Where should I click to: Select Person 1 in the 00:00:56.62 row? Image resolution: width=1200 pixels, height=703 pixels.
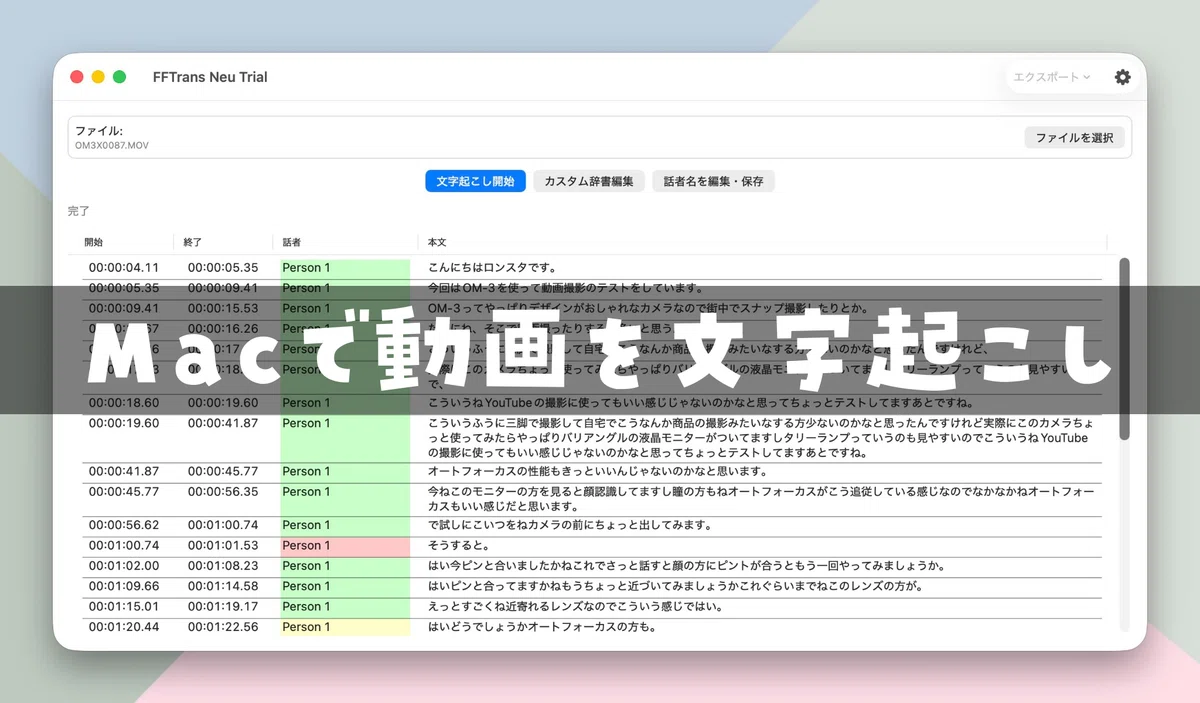pos(345,525)
